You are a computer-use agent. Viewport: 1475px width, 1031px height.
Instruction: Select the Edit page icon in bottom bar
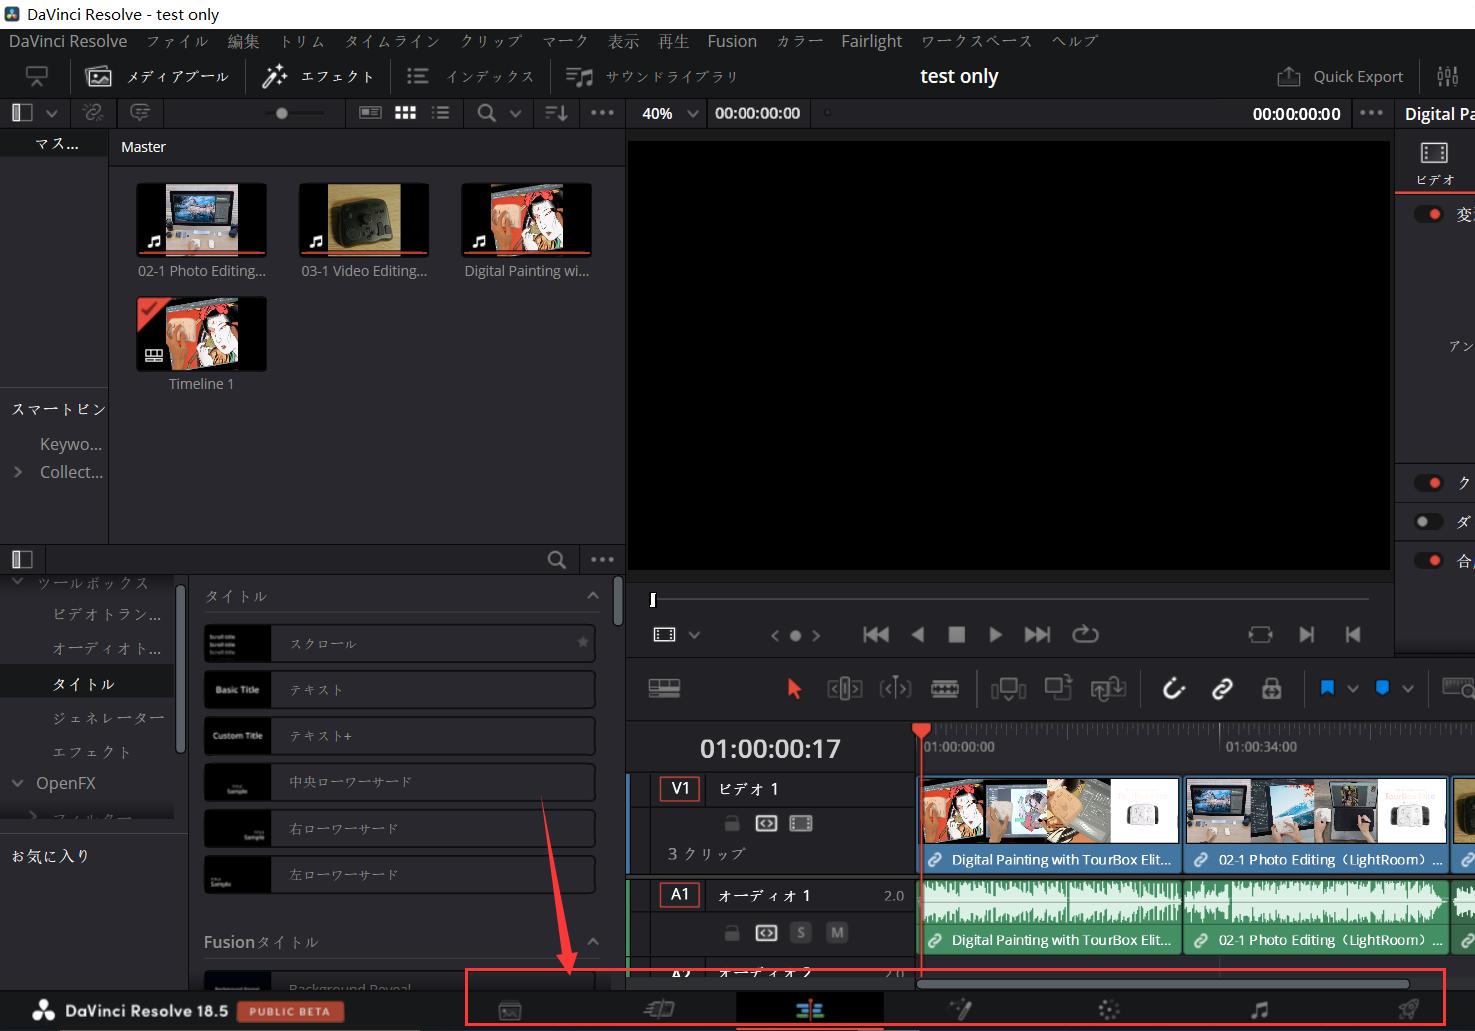809,1010
